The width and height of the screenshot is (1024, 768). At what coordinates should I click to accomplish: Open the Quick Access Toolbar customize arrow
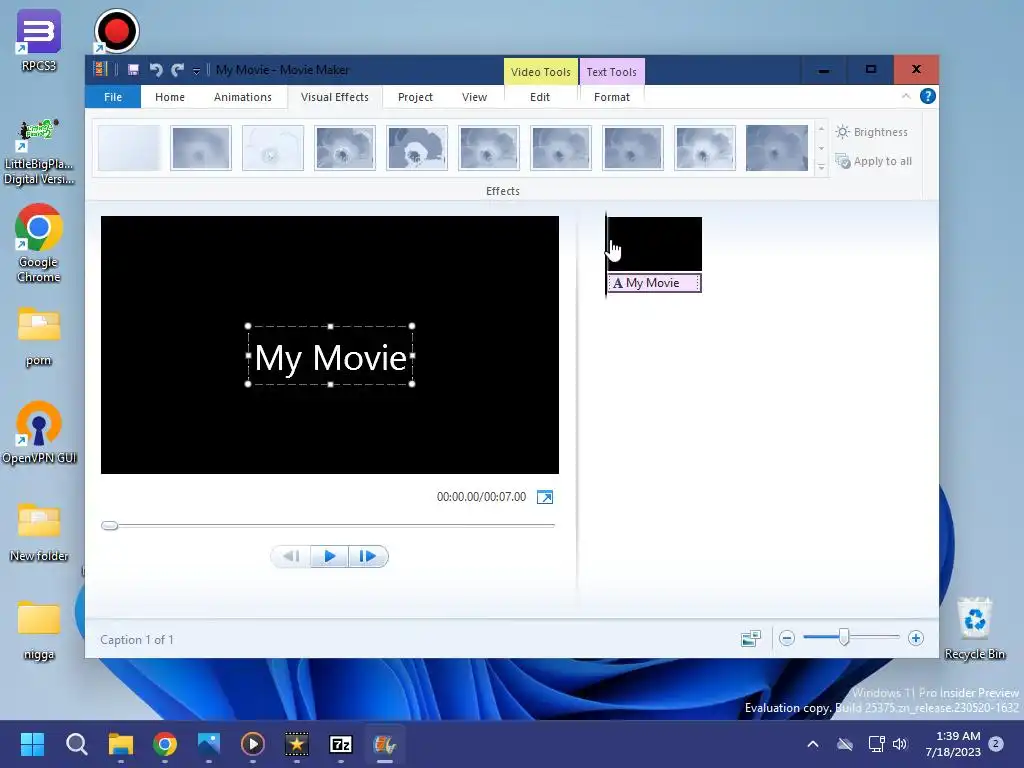pos(196,71)
